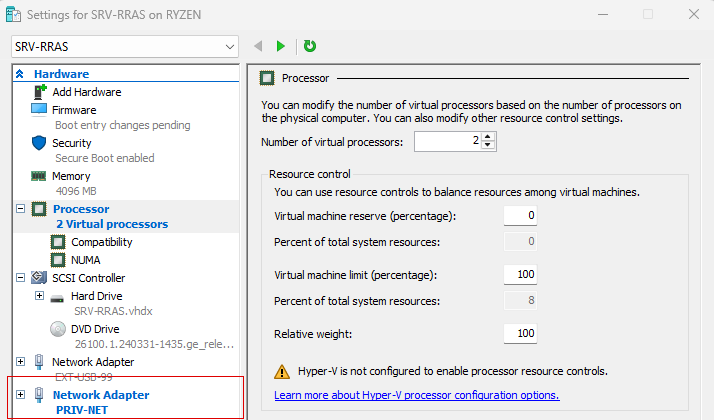Collapse the SCSI Controller node
The width and height of the screenshot is (714, 420).
pyautogui.click(x=21, y=278)
